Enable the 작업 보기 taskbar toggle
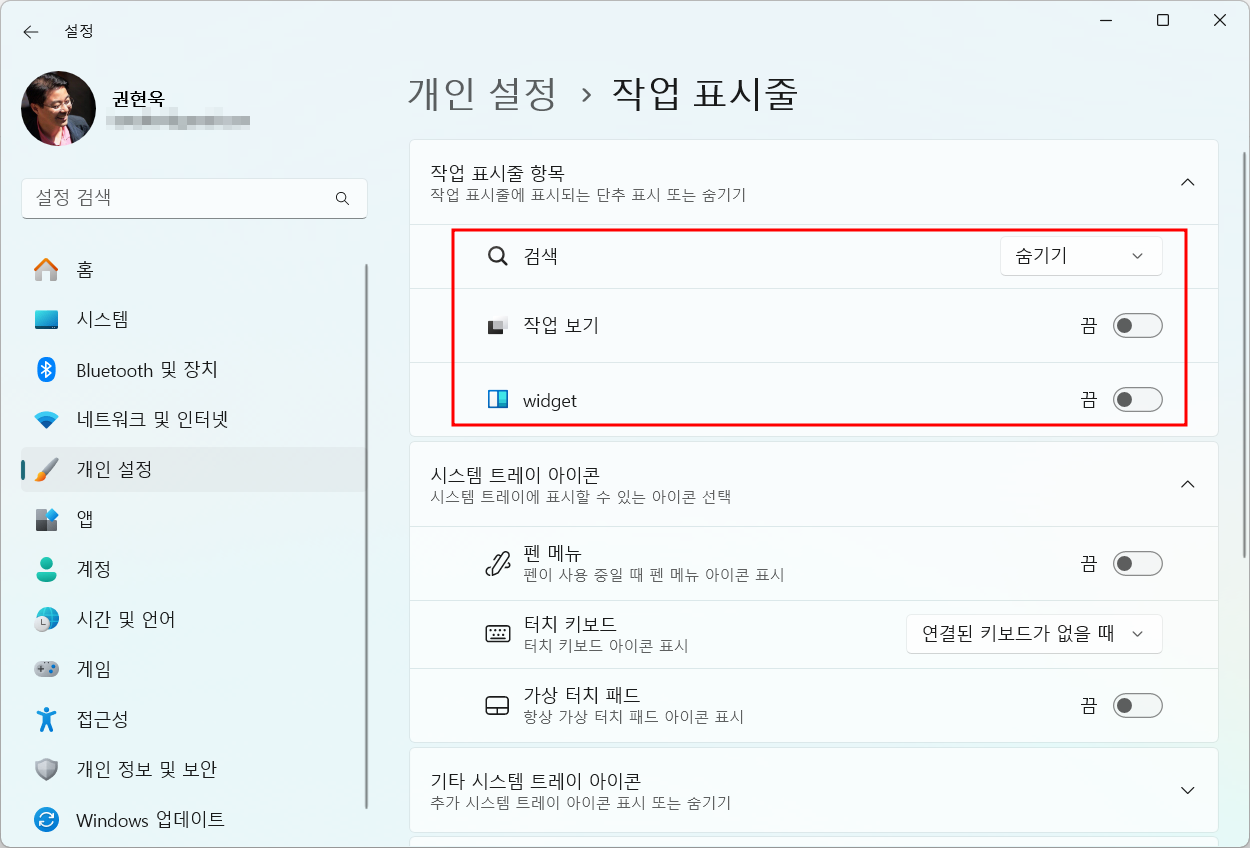The height and width of the screenshot is (848, 1250). pyautogui.click(x=1137, y=325)
